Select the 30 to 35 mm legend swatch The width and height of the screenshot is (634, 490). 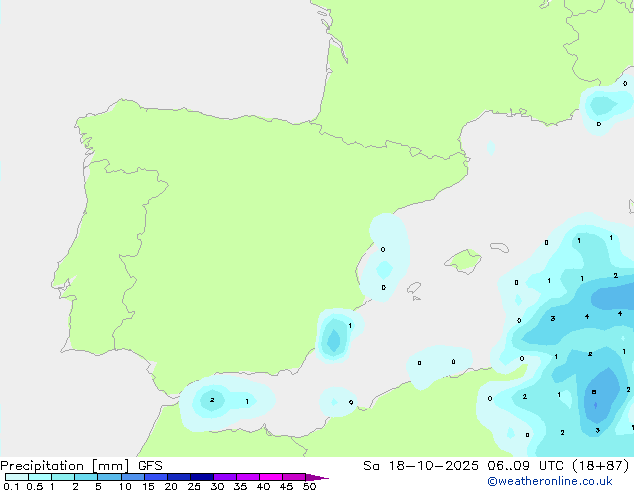[x=225, y=477]
